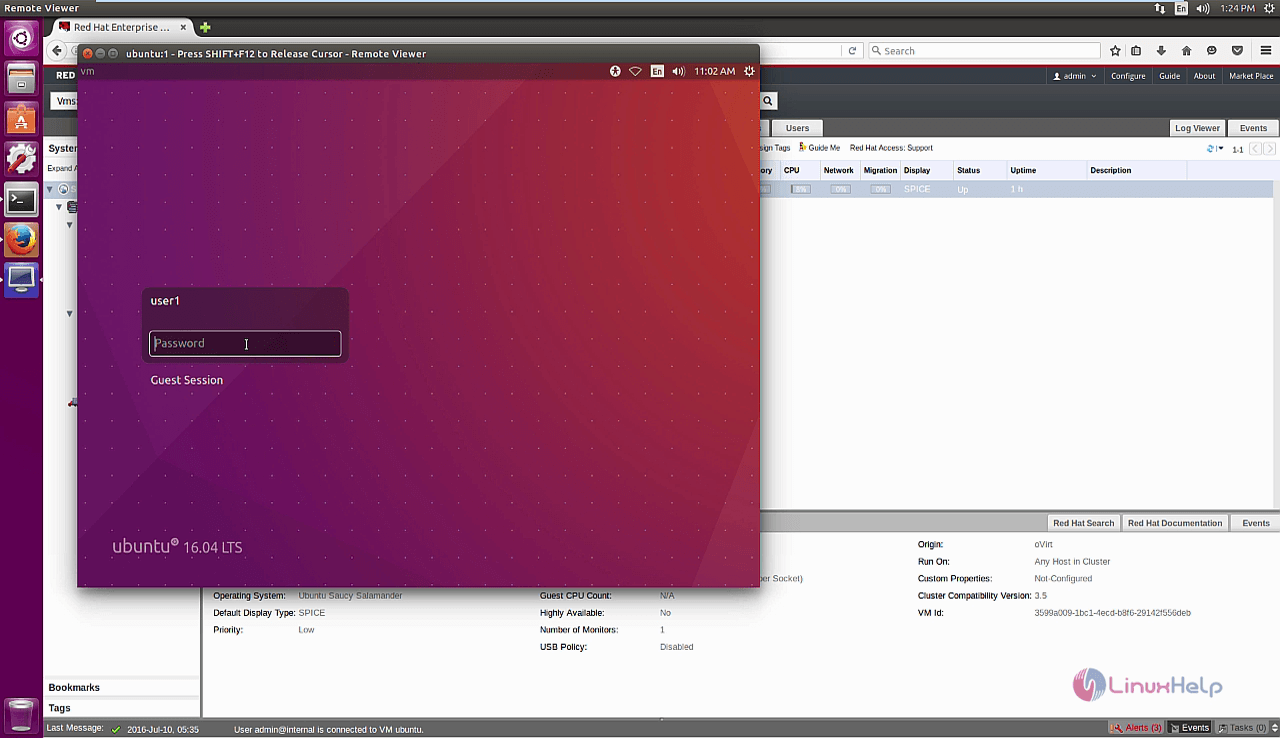Viewport: 1280px width, 738px height.
Task: Open Red Hat Documentation sub-tab
Action: click(1175, 523)
